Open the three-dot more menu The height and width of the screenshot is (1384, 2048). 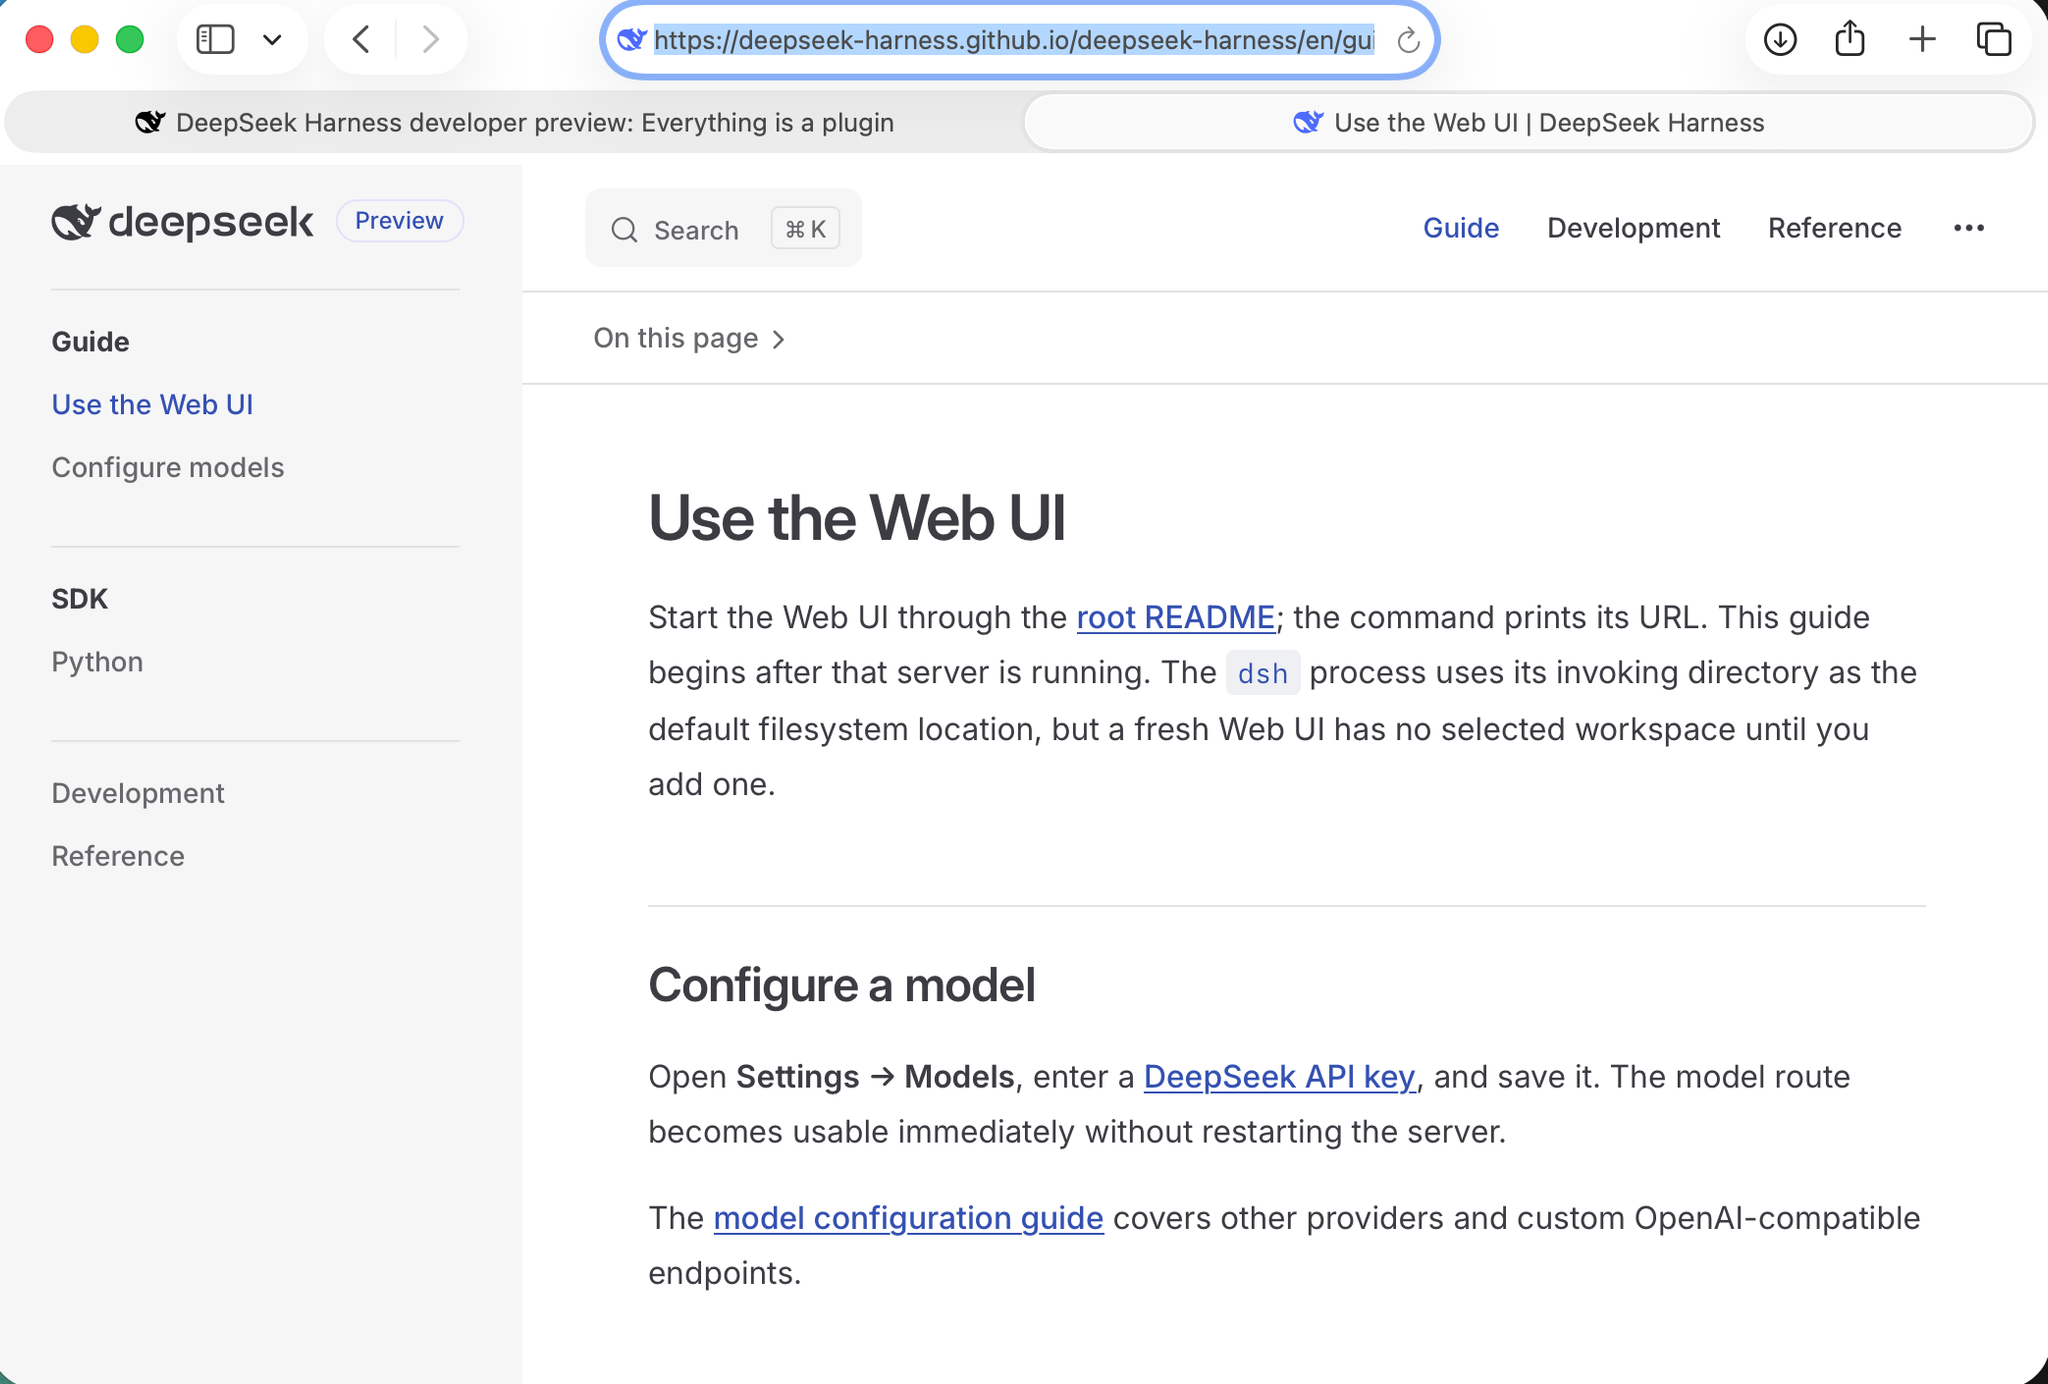(1969, 228)
